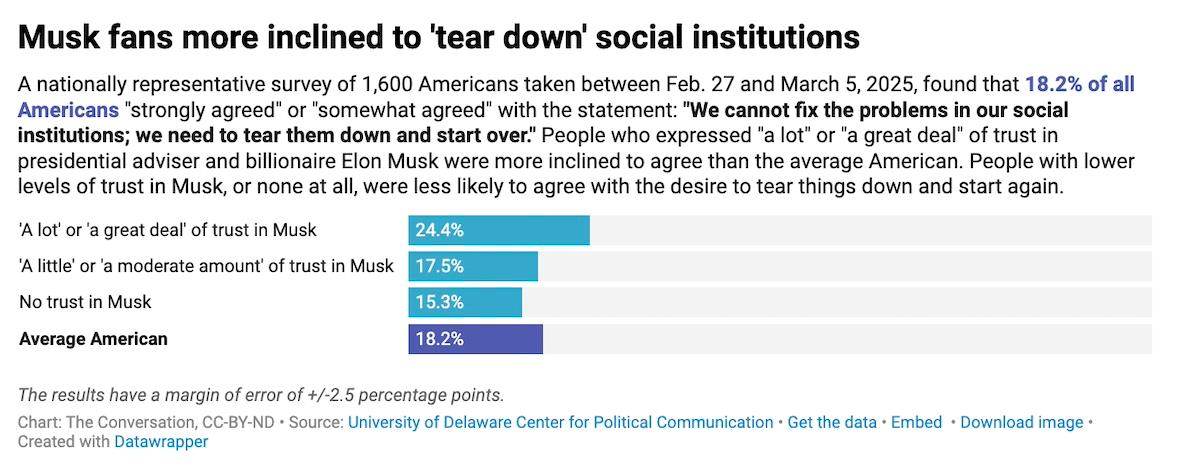Click the 24.4% teal bar

tap(498, 230)
